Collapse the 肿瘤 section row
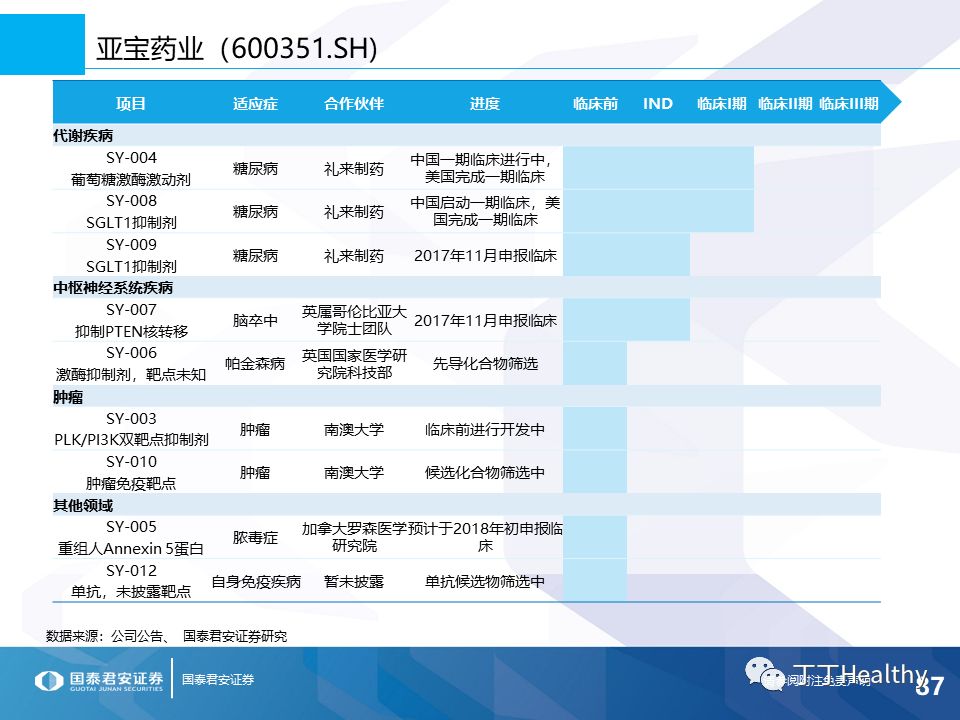The height and width of the screenshot is (720, 960). click(70, 397)
